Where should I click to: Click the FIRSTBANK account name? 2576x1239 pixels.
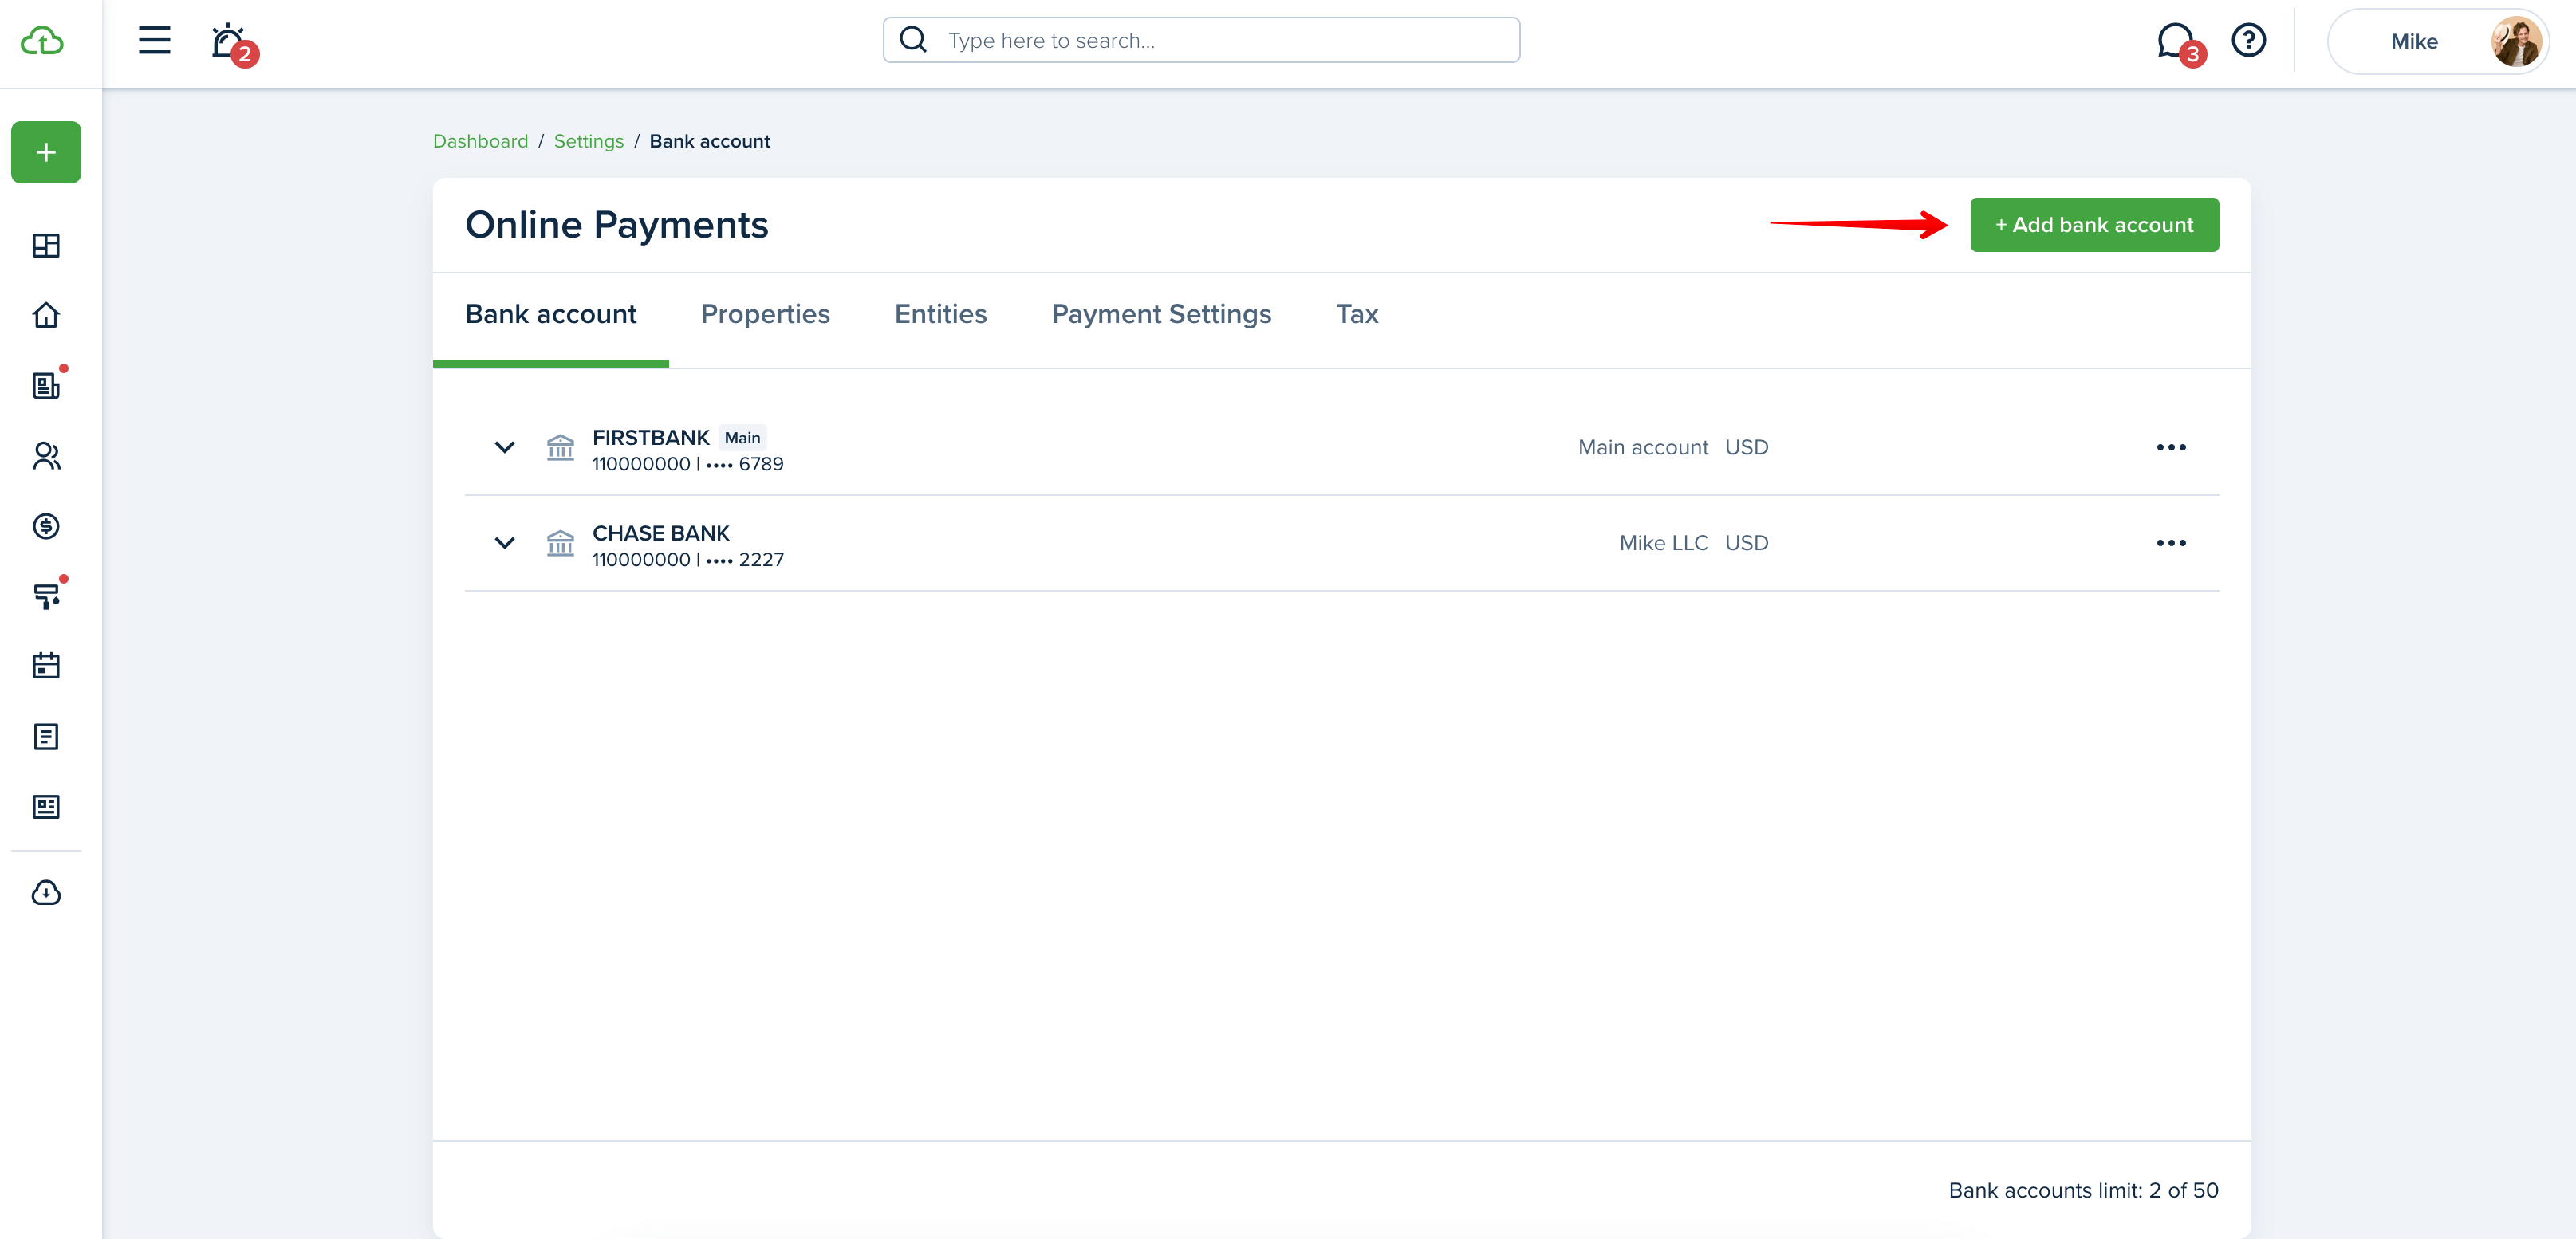tap(651, 437)
